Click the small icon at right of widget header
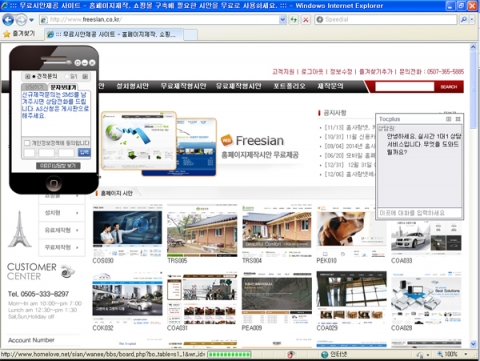Image resolution: width=480 pixels, height=361 pixels. point(85,77)
